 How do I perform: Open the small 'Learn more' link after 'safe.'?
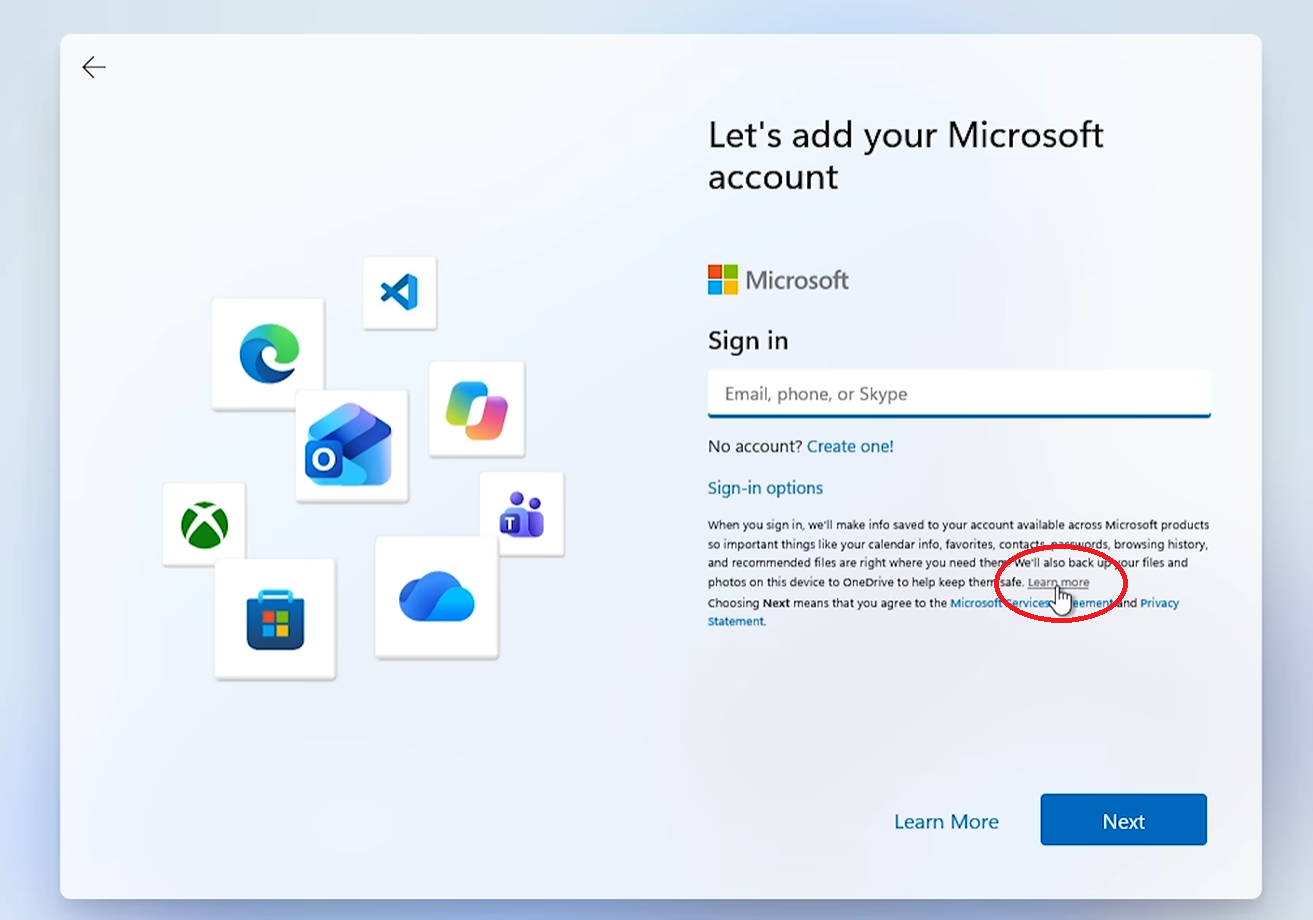click(x=1058, y=582)
